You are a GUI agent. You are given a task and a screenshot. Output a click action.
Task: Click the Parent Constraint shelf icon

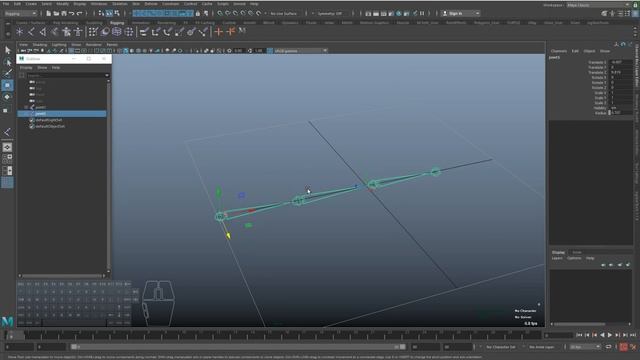pyautogui.click(x=144, y=32)
